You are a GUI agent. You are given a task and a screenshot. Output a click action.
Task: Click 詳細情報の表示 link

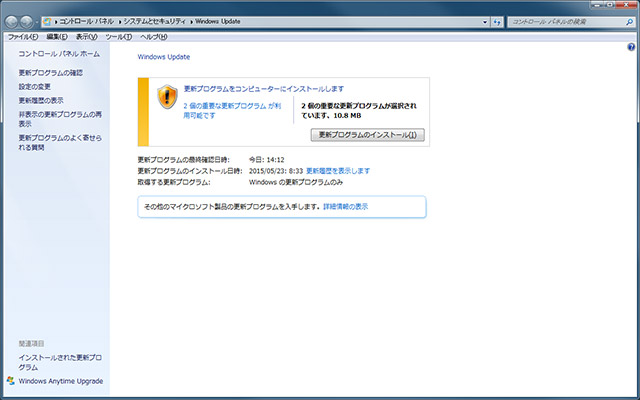point(345,206)
